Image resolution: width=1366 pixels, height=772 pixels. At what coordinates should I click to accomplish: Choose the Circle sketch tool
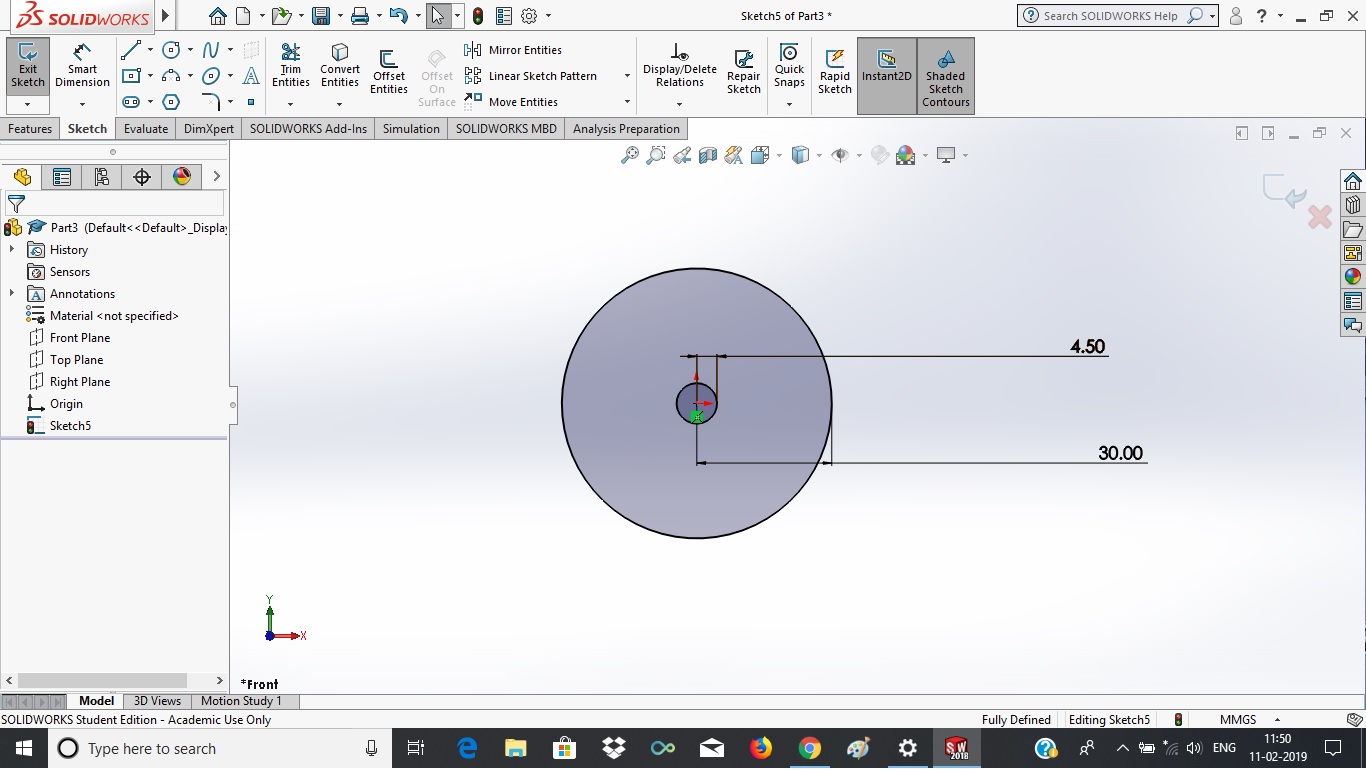(171, 50)
